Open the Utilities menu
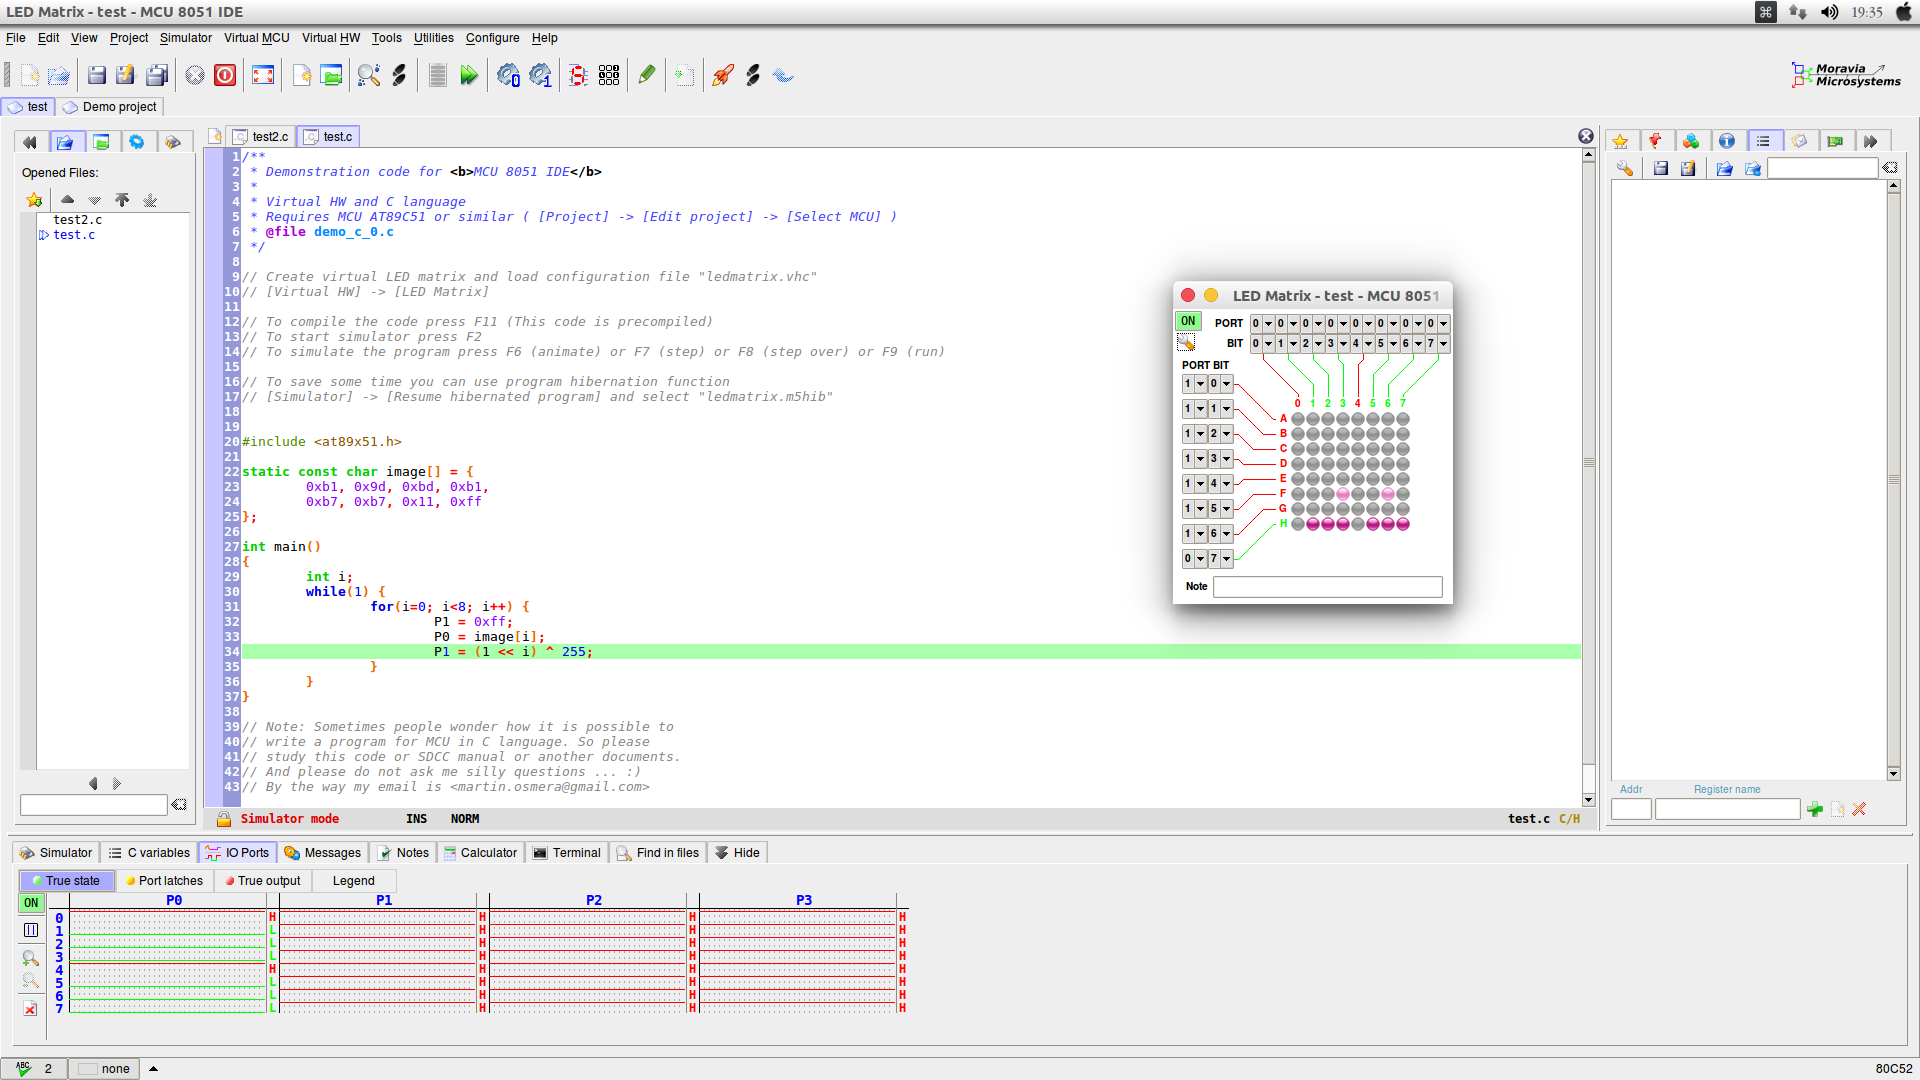This screenshot has height=1080, width=1920. (434, 38)
